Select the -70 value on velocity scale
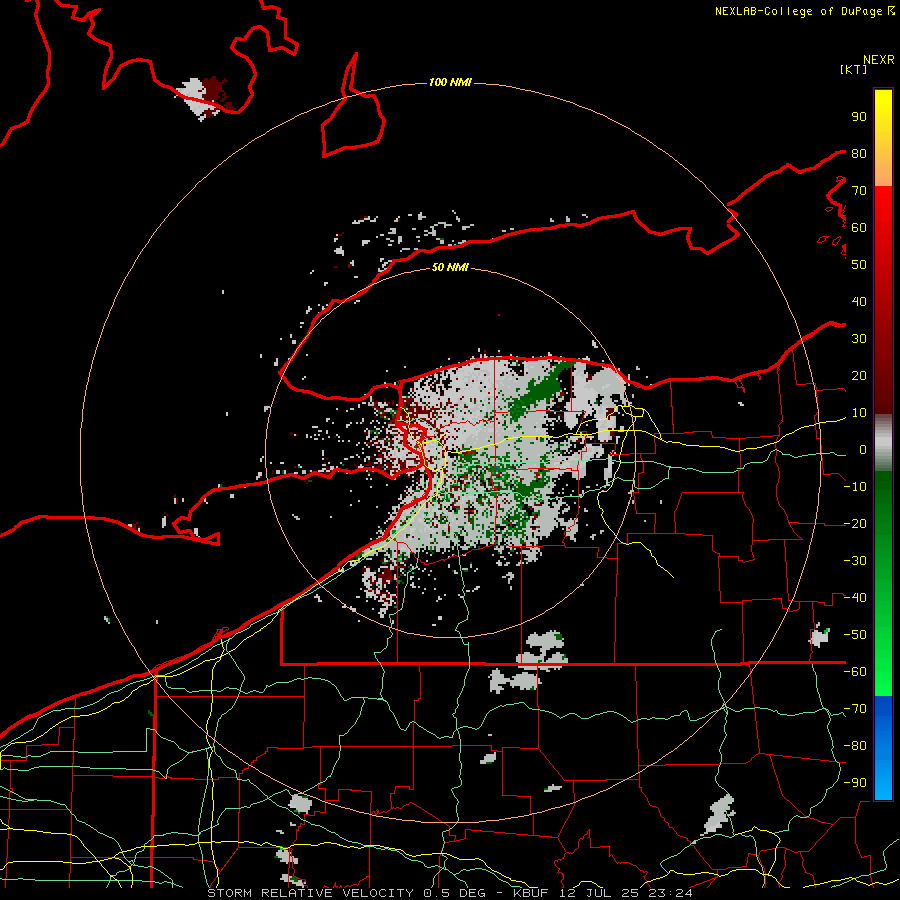Viewport: 900px width, 900px height. [855, 709]
